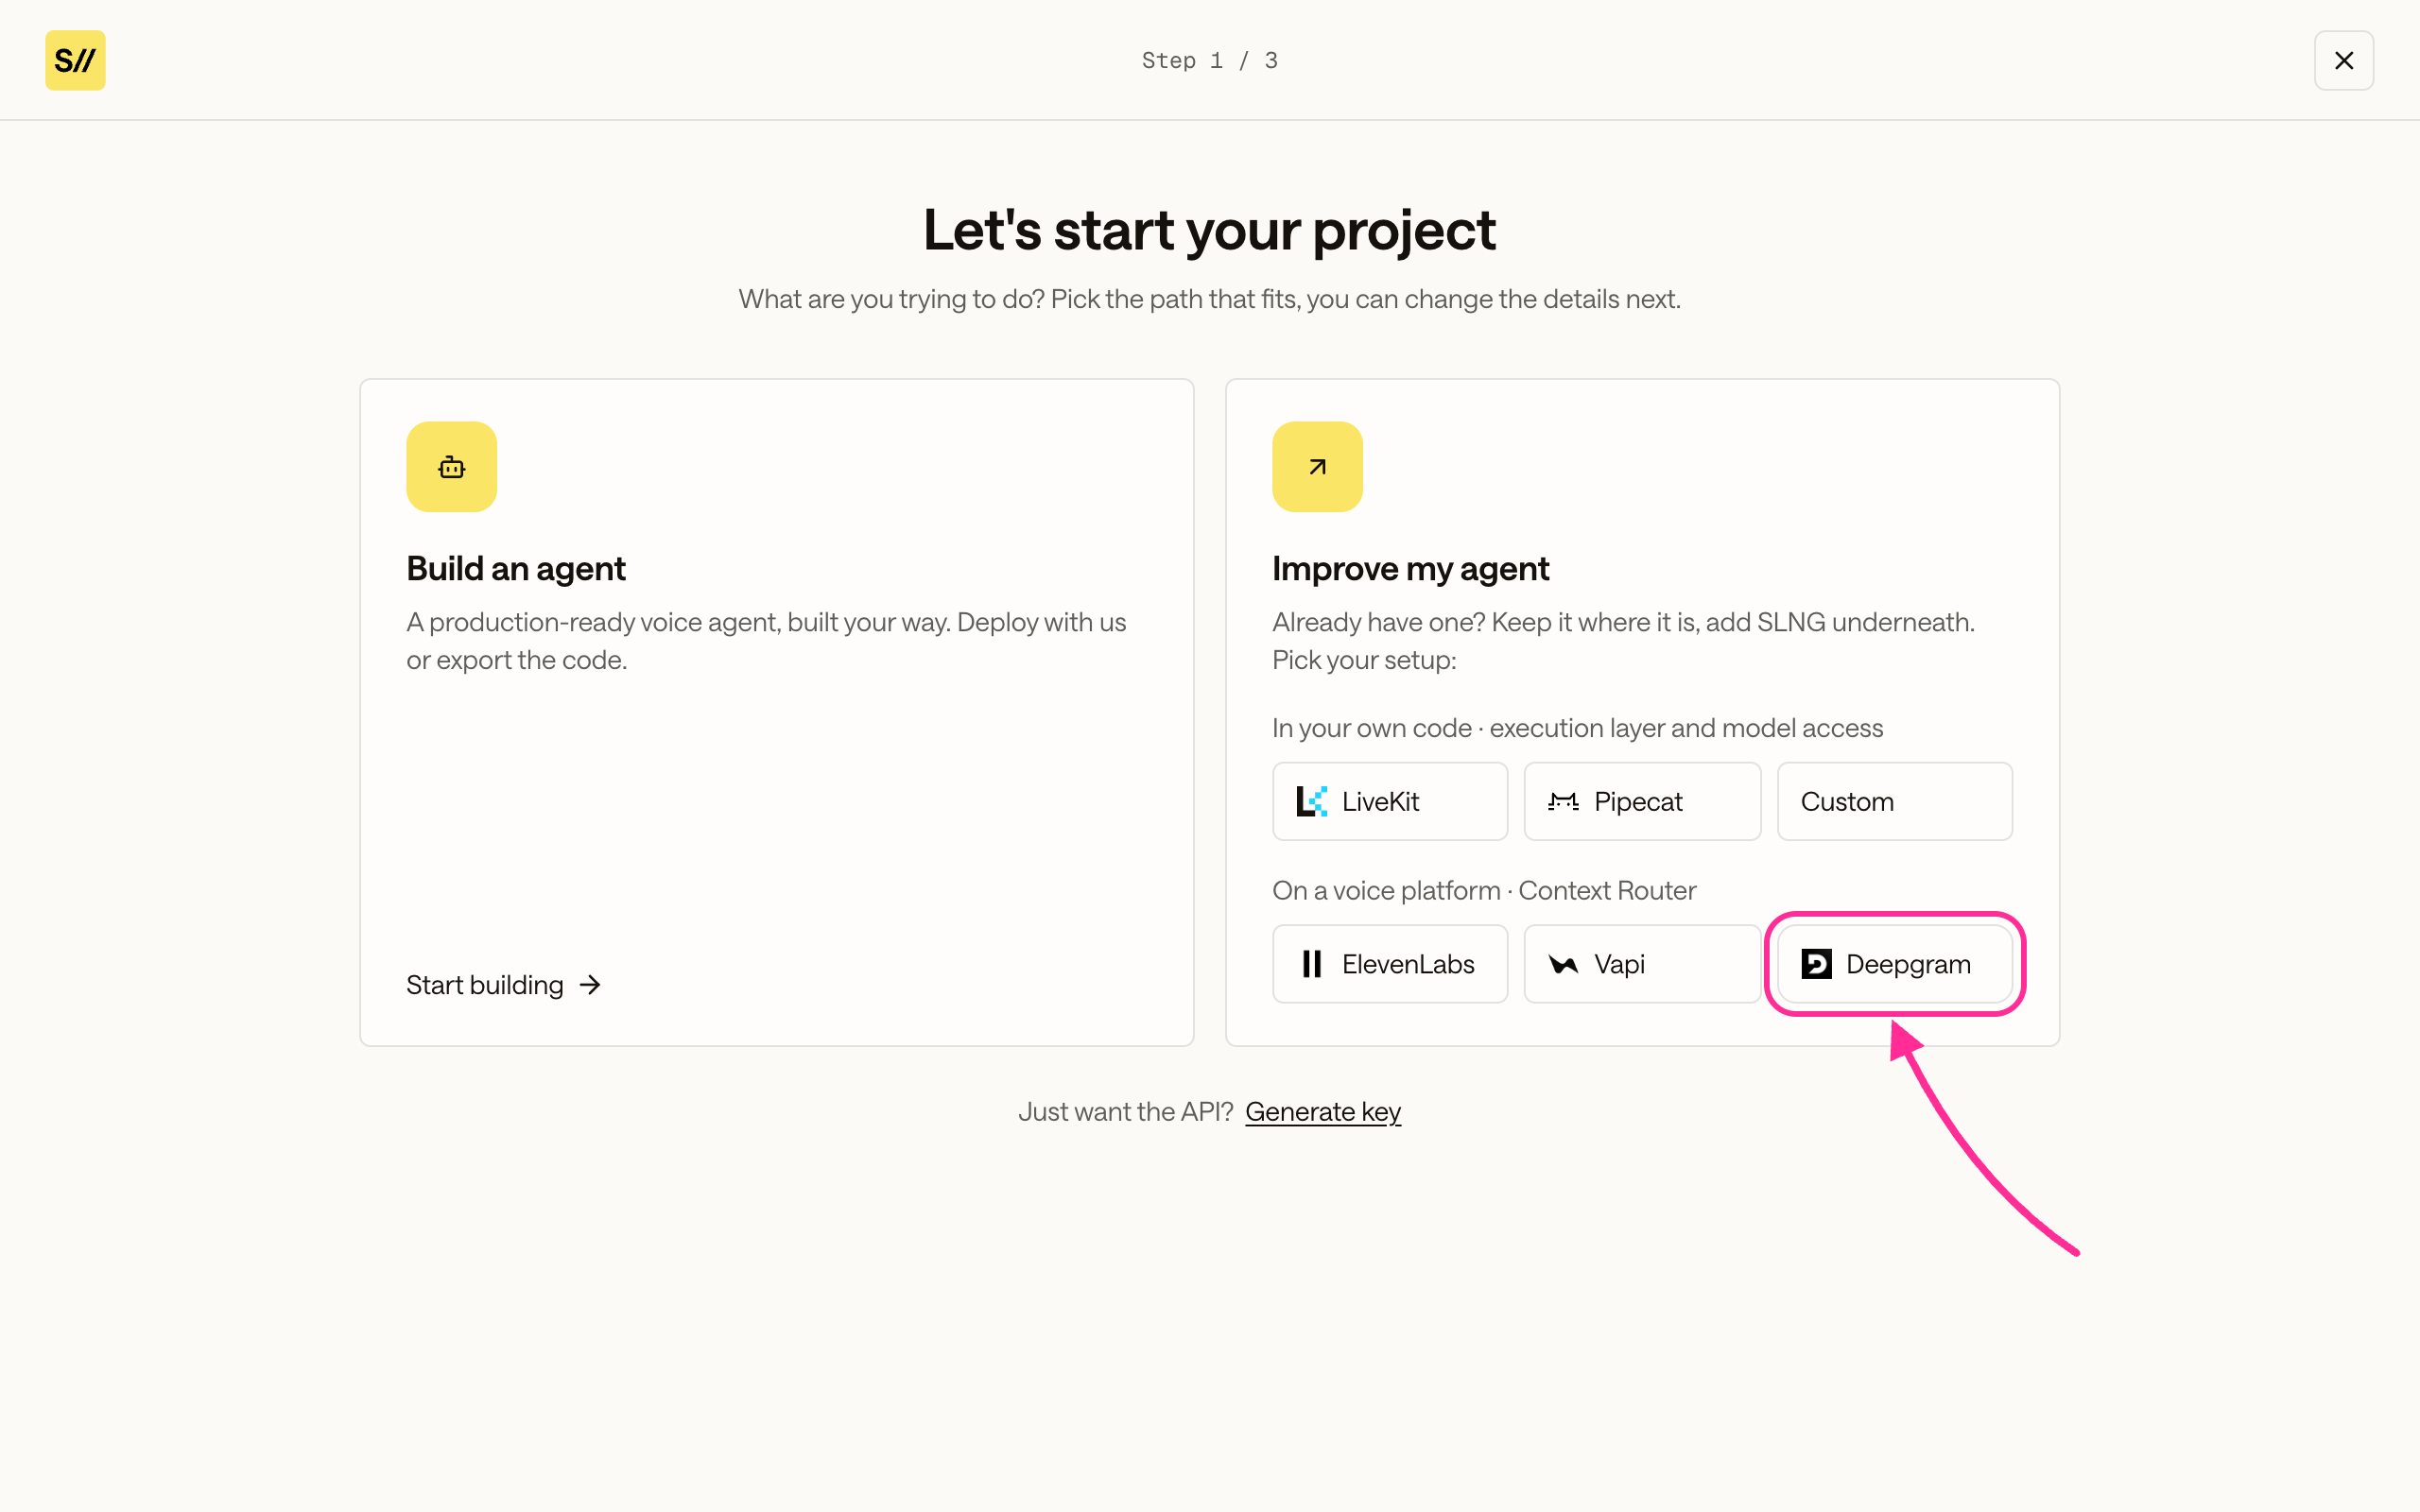Choose the LiveKit setup option
2420x1512 pixels.
1390,801
